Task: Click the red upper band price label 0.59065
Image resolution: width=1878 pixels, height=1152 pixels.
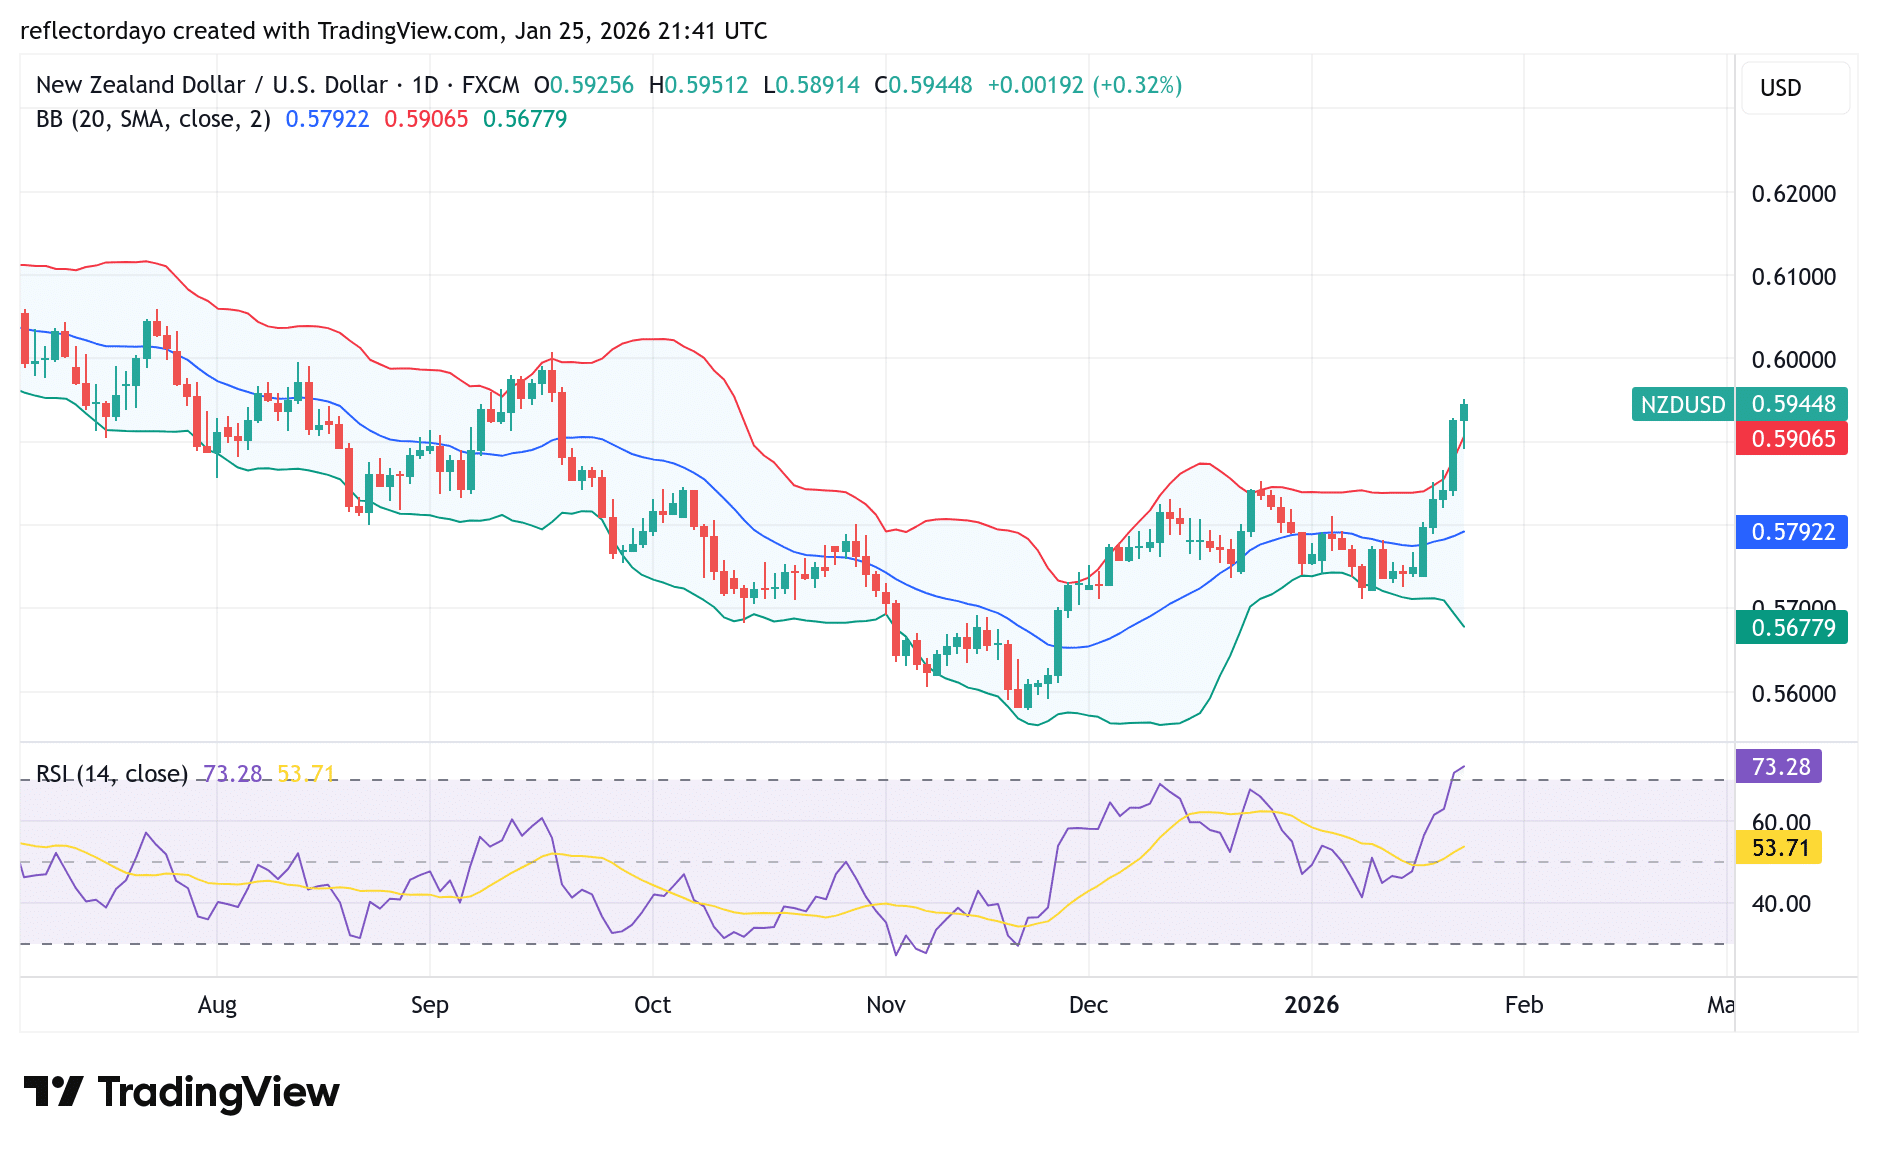Action: (x=1791, y=438)
